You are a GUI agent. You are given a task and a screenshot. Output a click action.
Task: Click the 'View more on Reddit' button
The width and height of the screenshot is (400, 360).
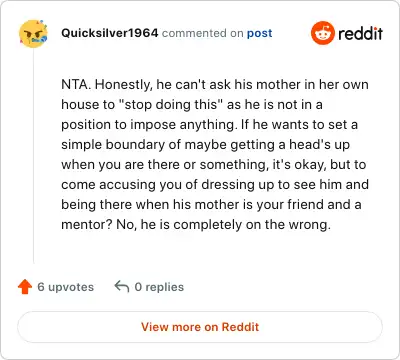tap(200, 327)
